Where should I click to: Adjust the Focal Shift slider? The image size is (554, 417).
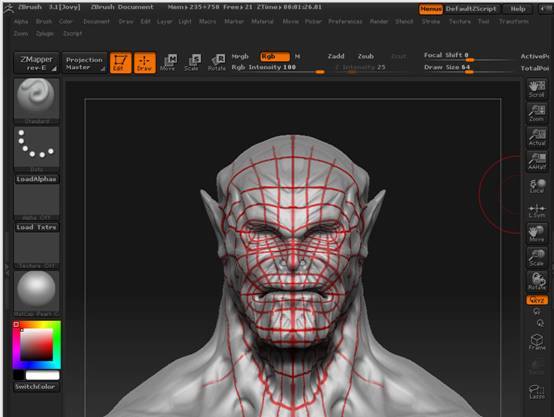[468, 56]
